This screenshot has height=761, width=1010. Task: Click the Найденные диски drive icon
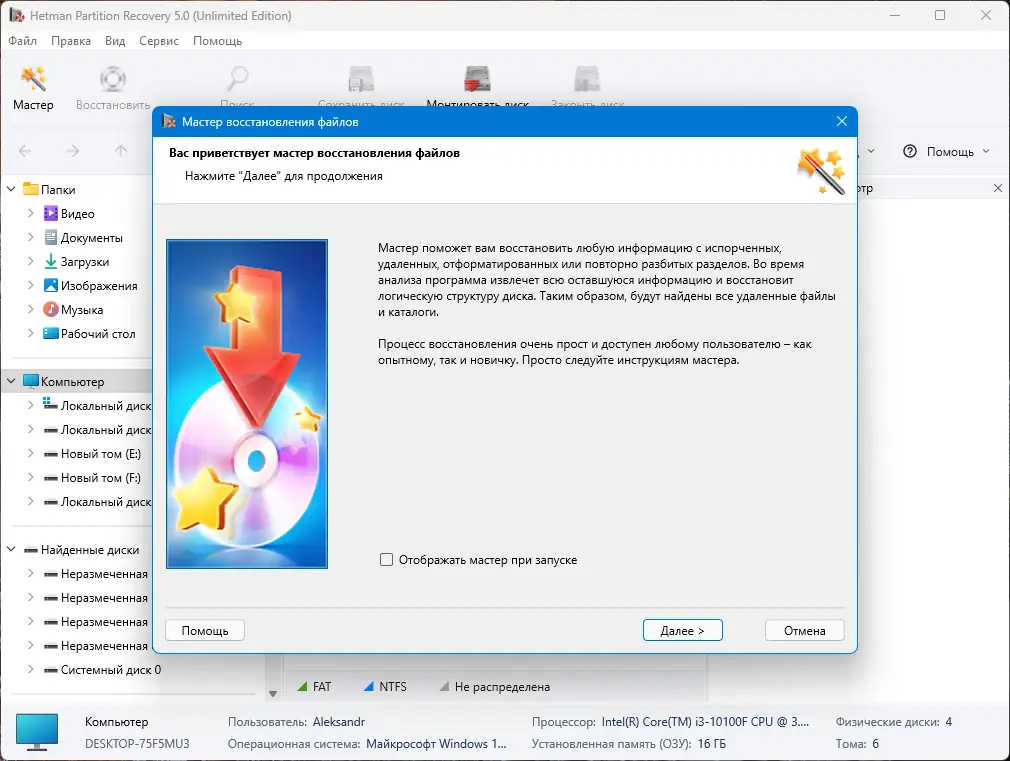31,550
